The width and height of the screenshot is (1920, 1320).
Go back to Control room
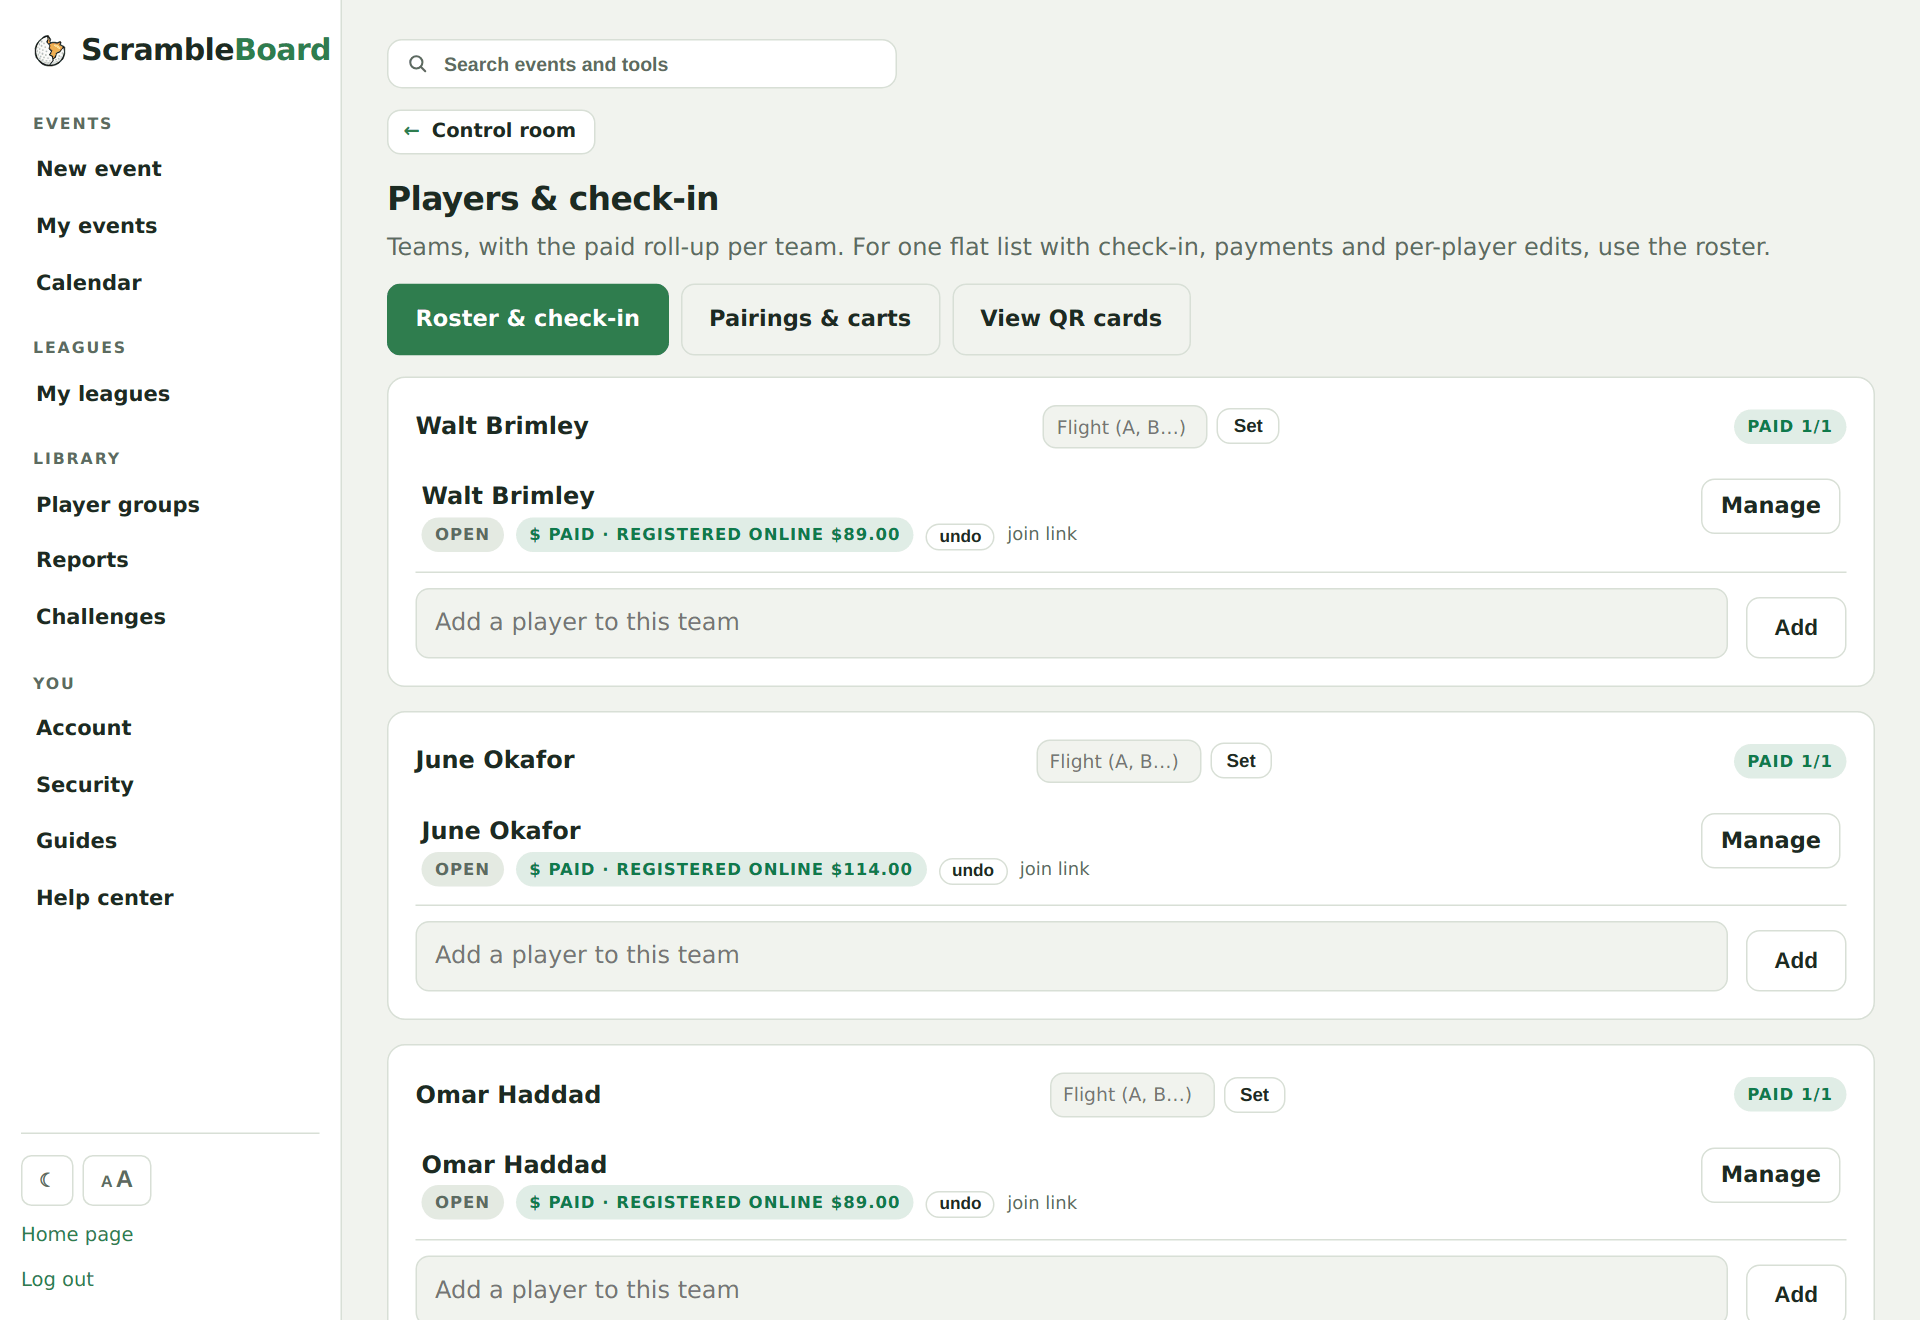pyautogui.click(x=491, y=131)
